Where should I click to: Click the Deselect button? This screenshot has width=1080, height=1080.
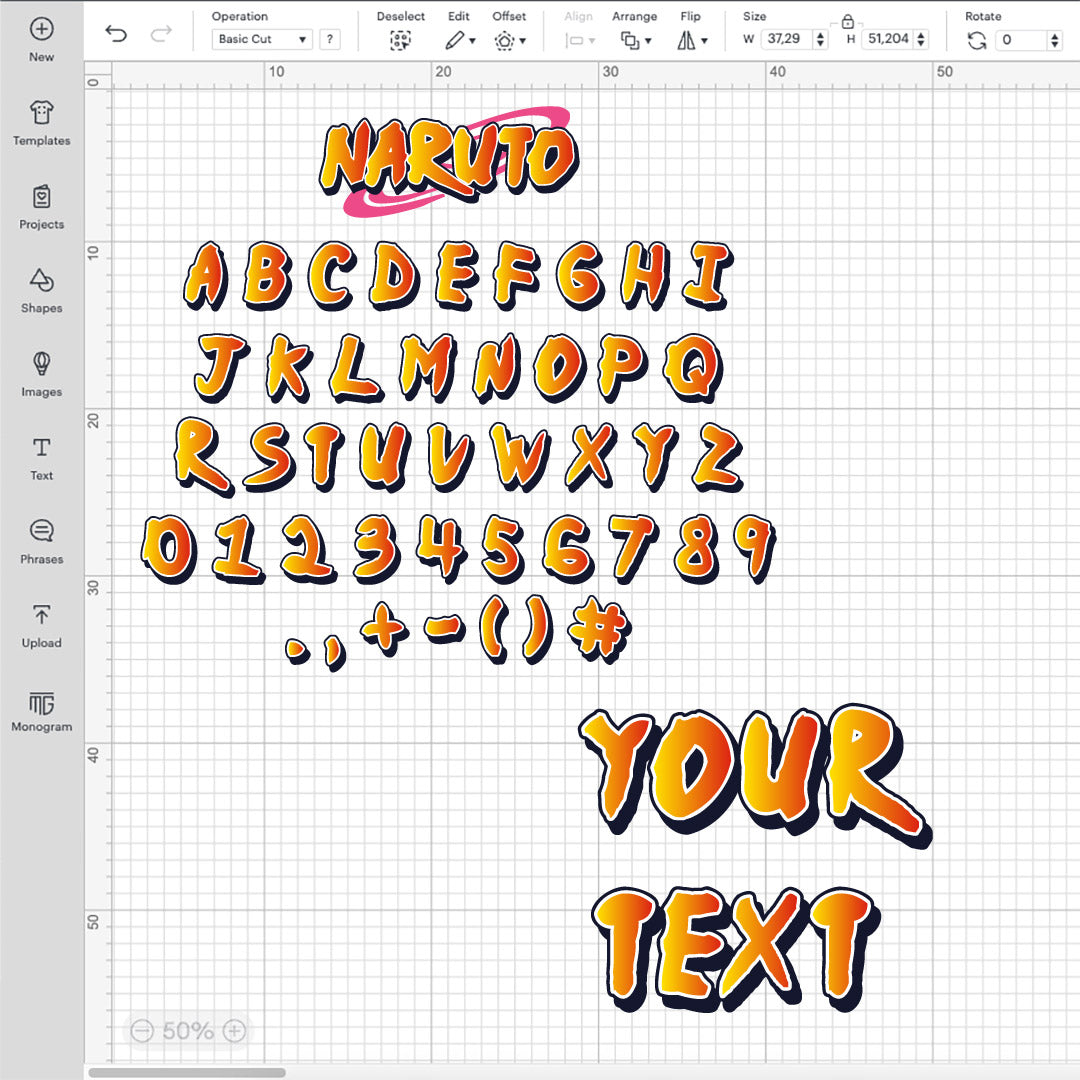point(400,40)
